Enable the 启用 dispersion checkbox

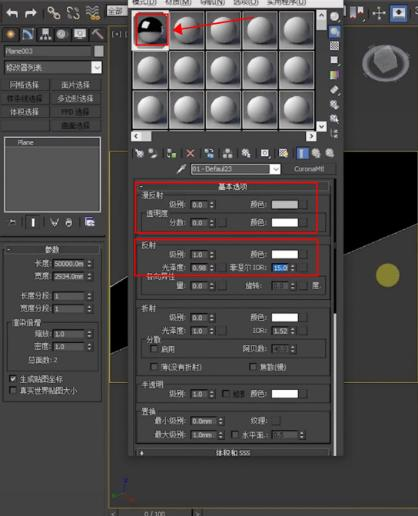[x=154, y=349]
